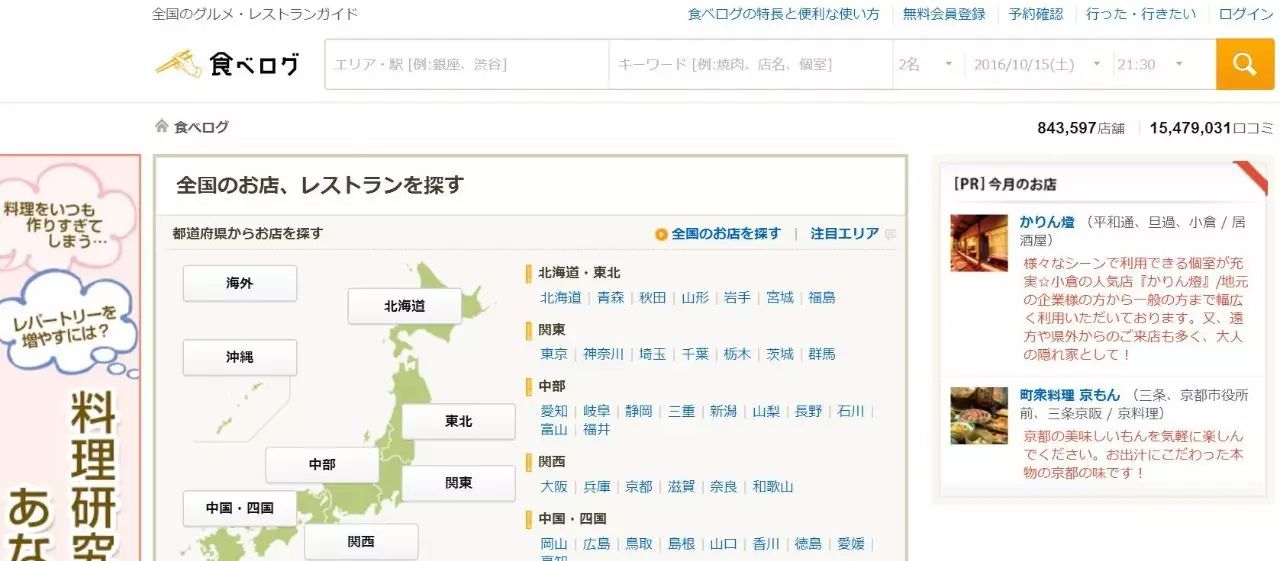Open the 栃木 prefecture link
This screenshot has width=1280, height=561.
click(737, 354)
